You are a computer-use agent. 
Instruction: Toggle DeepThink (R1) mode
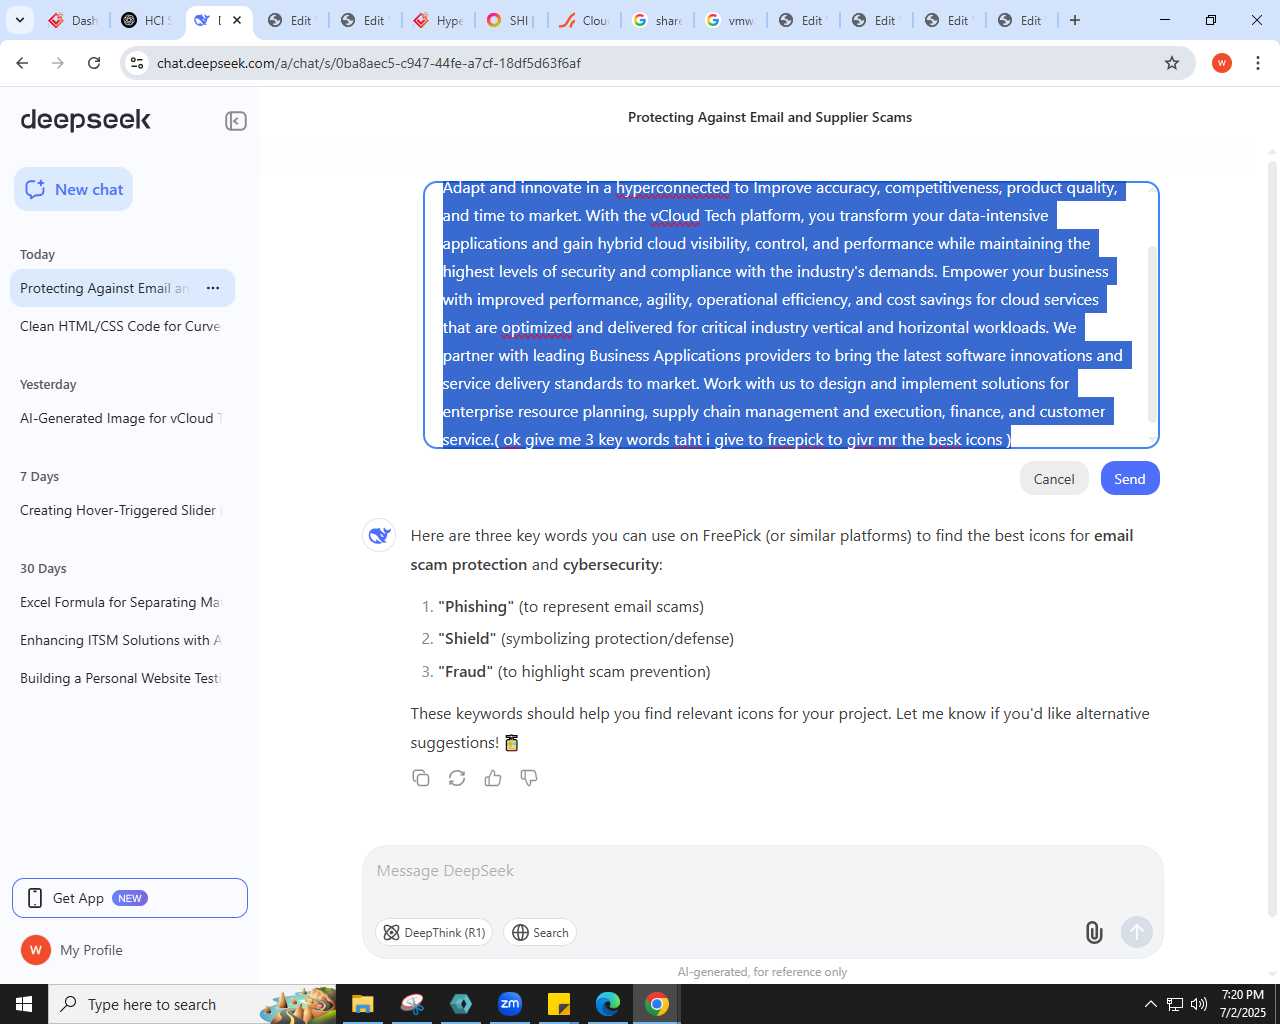click(x=434, y=933)
